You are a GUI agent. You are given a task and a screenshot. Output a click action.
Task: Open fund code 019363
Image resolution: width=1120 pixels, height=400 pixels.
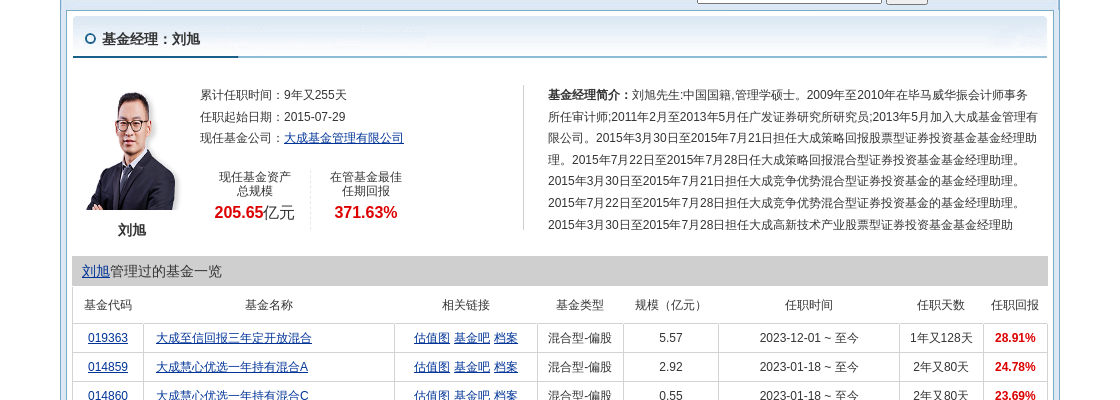pos(108,338)
